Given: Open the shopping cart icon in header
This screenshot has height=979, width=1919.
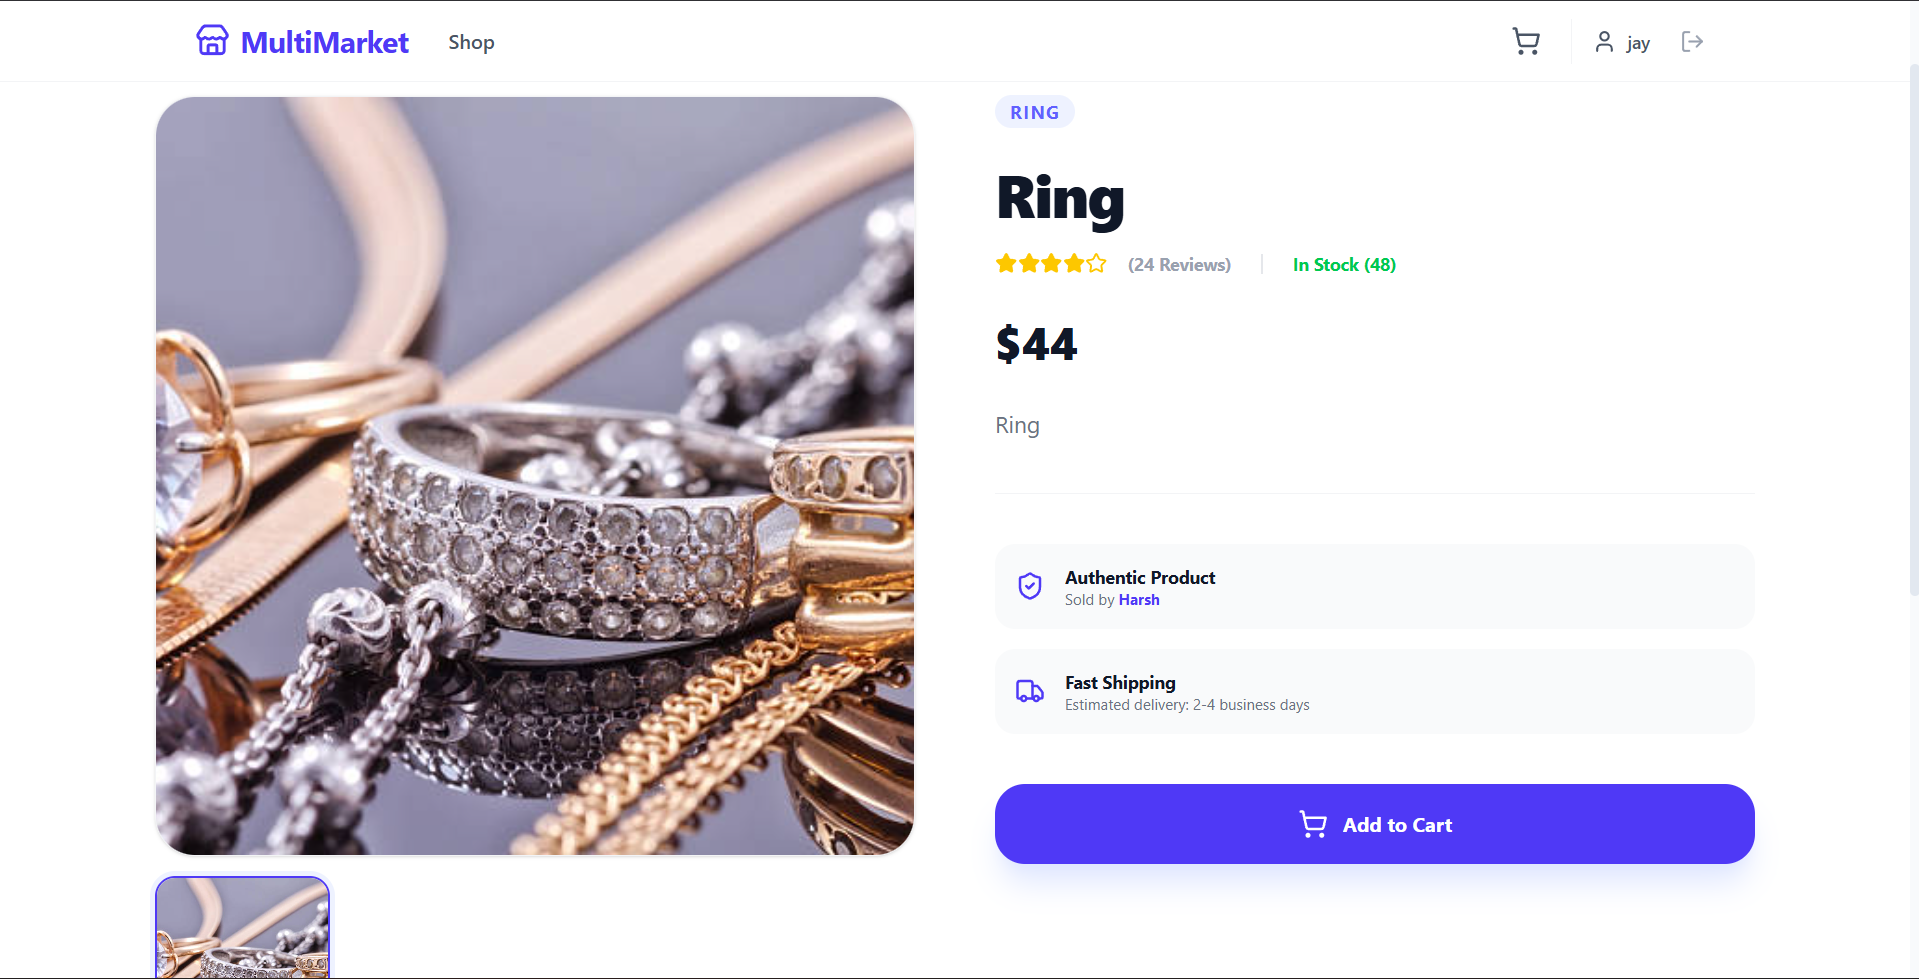Looking at the screenshot, I should click(x=1525, y=42).
